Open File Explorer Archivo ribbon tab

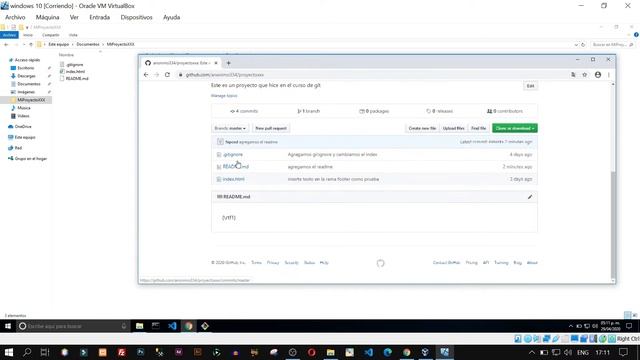pos(9,35)
